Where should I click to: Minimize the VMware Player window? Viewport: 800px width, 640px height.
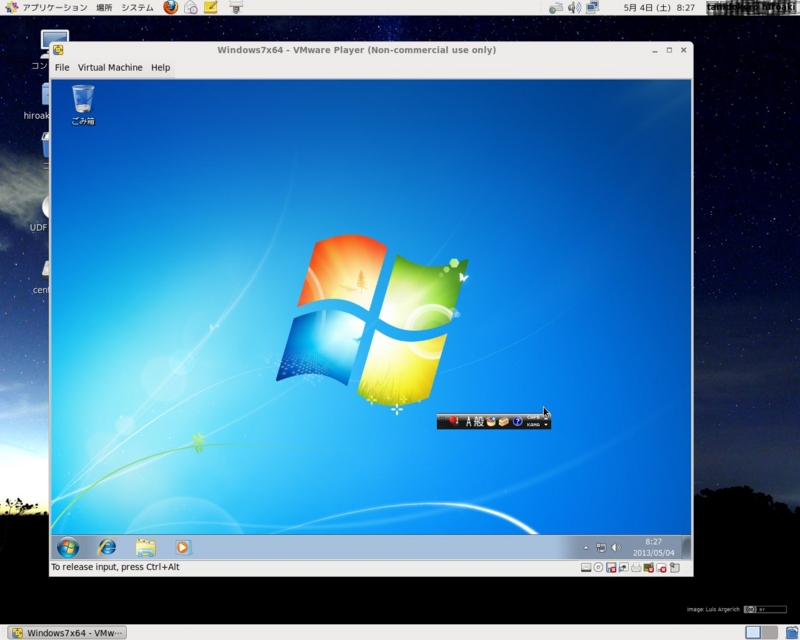point(655,50)
